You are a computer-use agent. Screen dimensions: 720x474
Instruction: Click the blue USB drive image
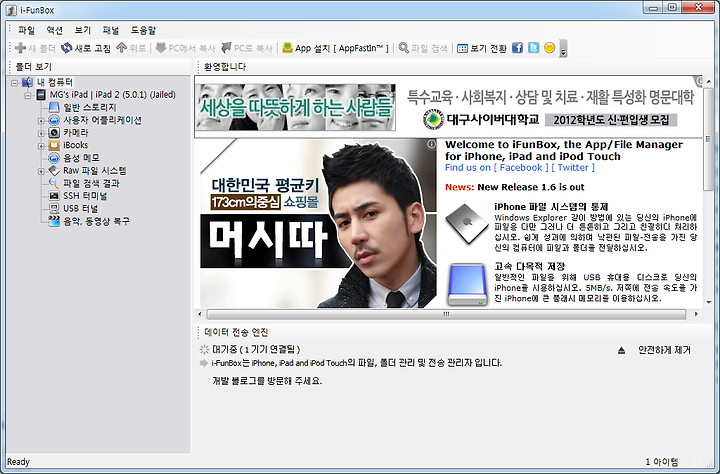(467, 285)
